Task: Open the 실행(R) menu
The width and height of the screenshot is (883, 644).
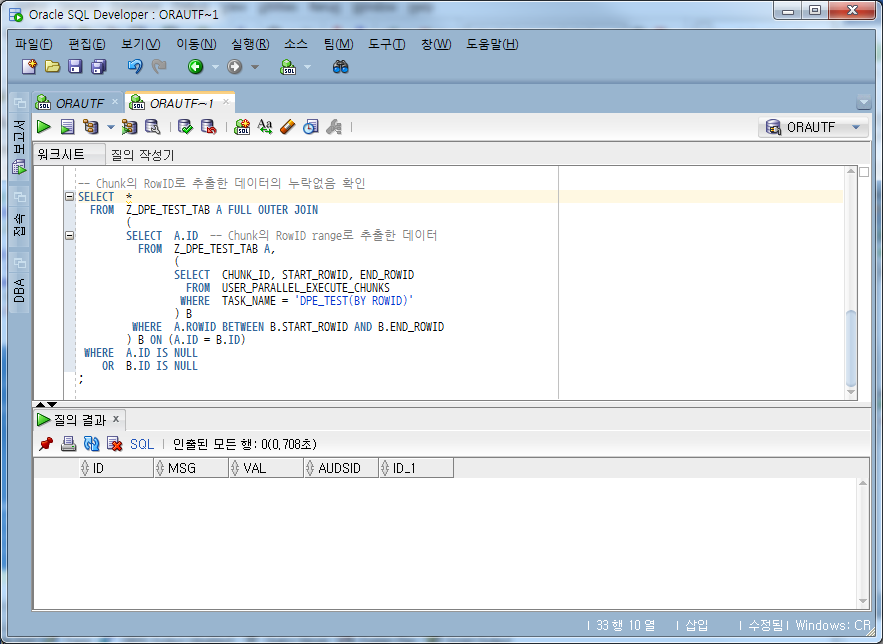Action: 250,44
